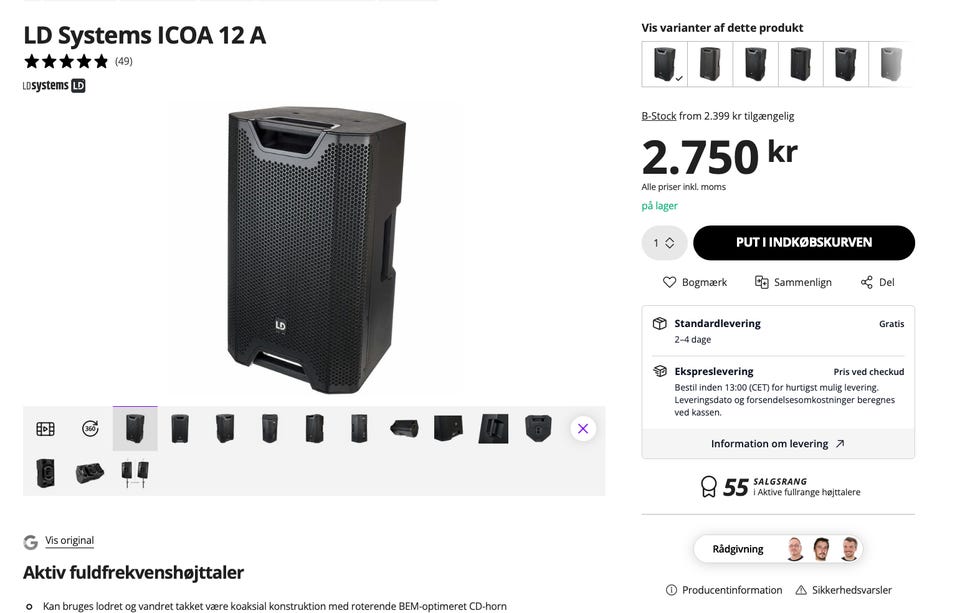
Task: Open the product video gallery icon
Action: [x=45, y=429]
